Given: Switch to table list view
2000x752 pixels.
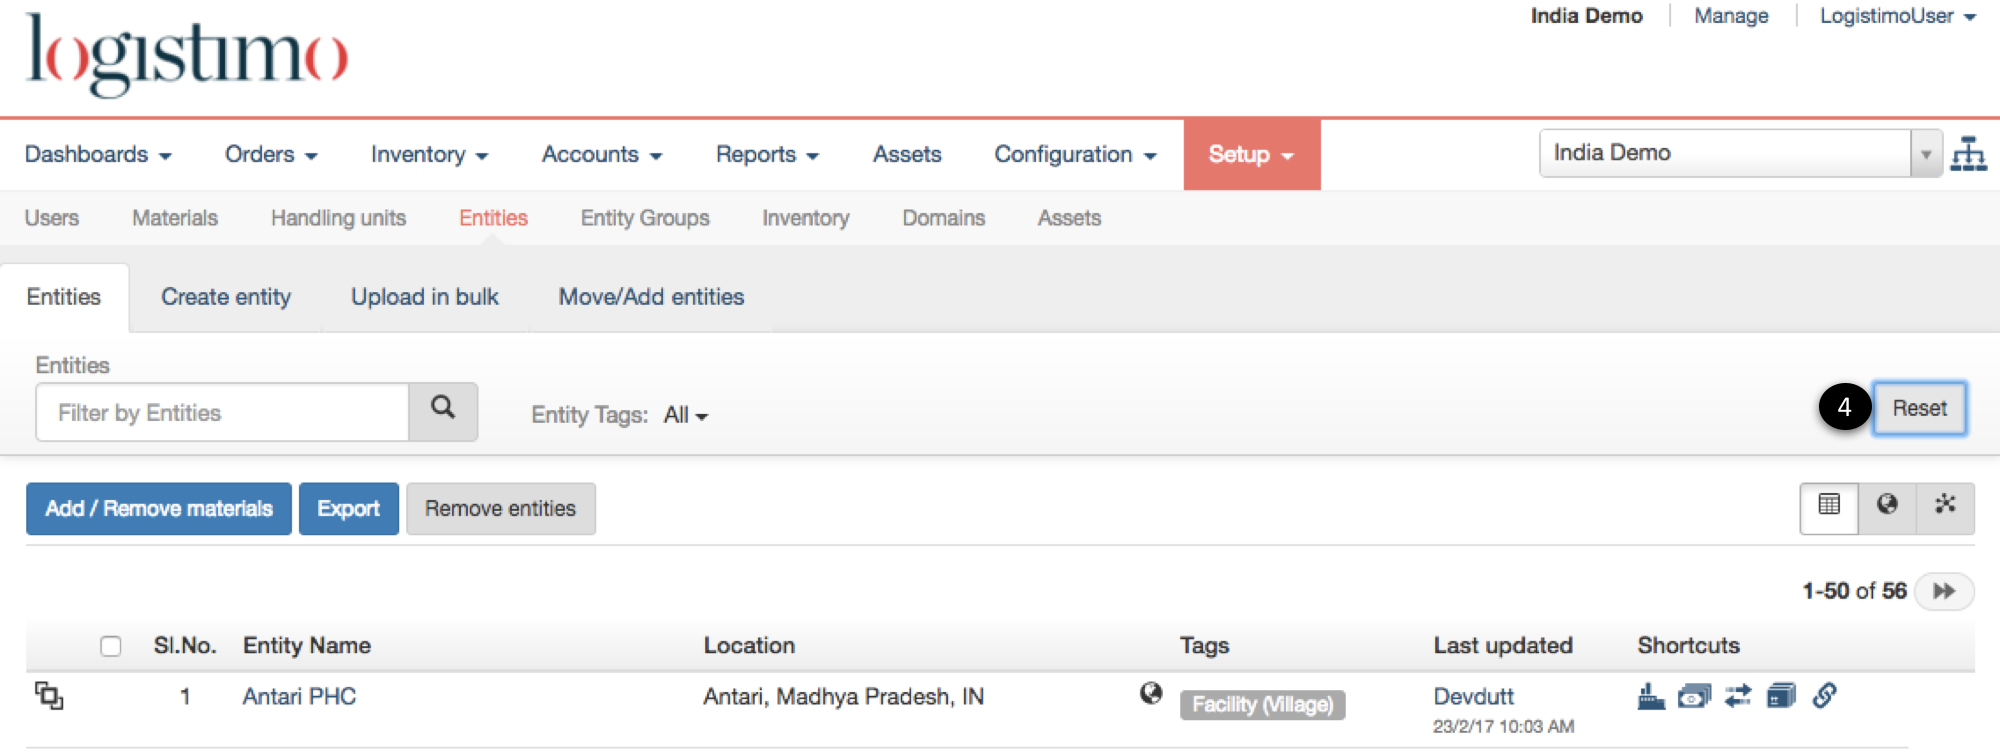Looking at the screenshot, I should (1829, 508).
